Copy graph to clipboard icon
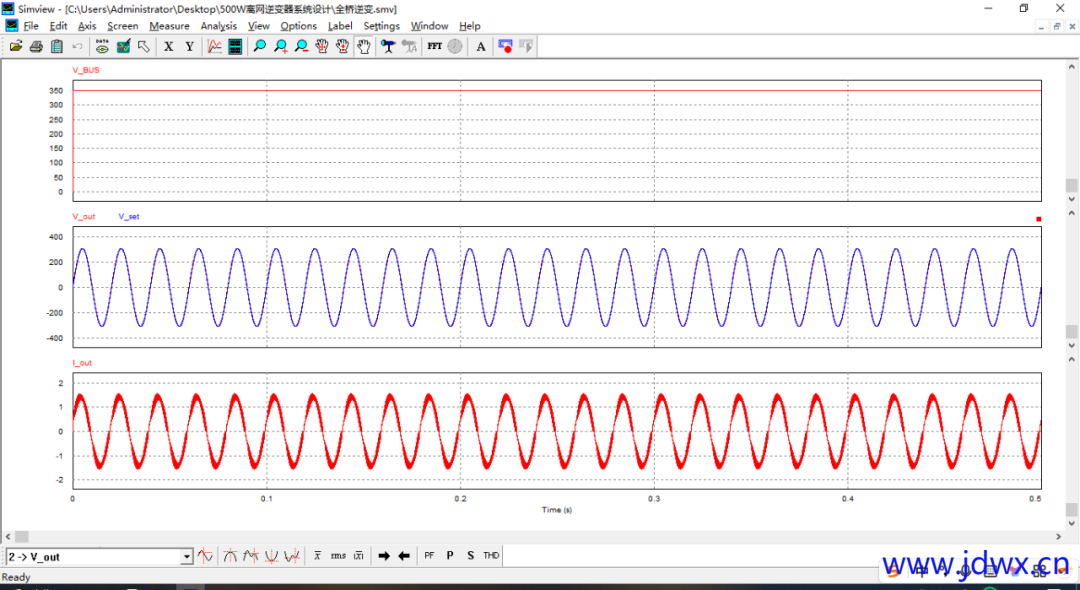Screen dimensions: 1080x590 (57, 47)
